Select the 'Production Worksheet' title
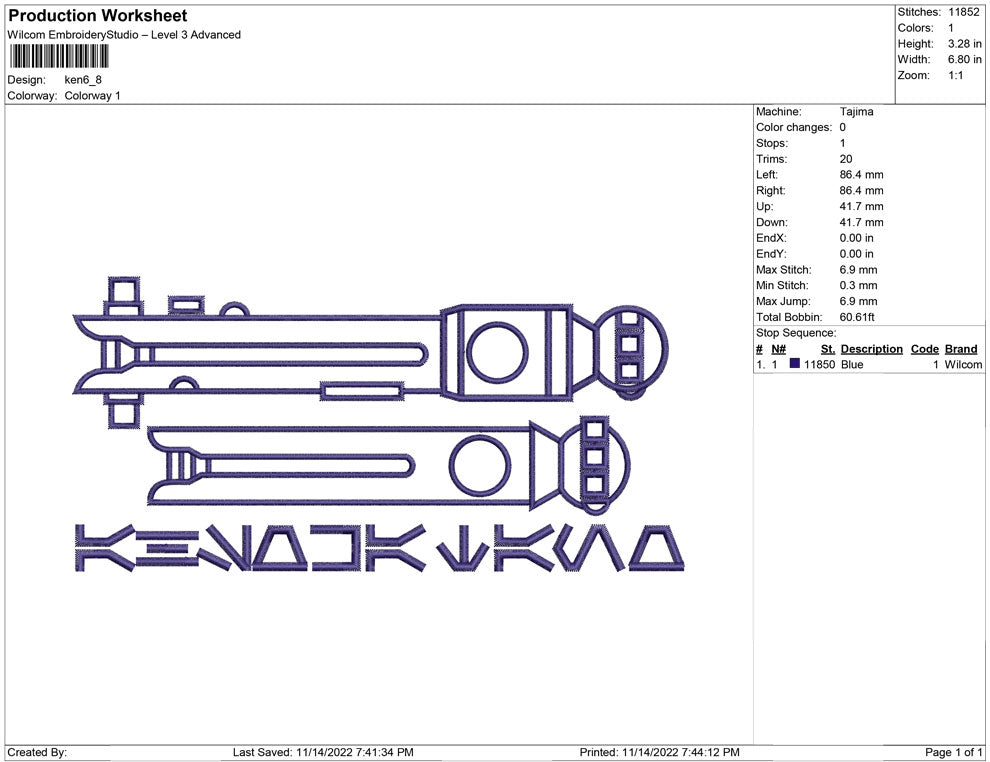The image size is (990, 762). click(98, 16)
